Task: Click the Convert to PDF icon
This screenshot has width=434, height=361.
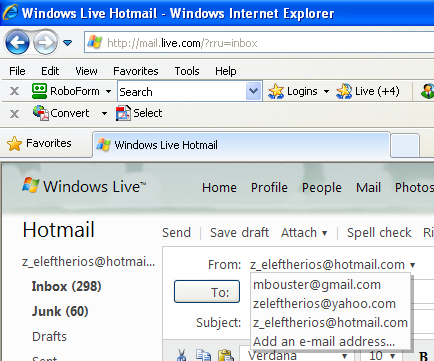Action: (41, 113)
